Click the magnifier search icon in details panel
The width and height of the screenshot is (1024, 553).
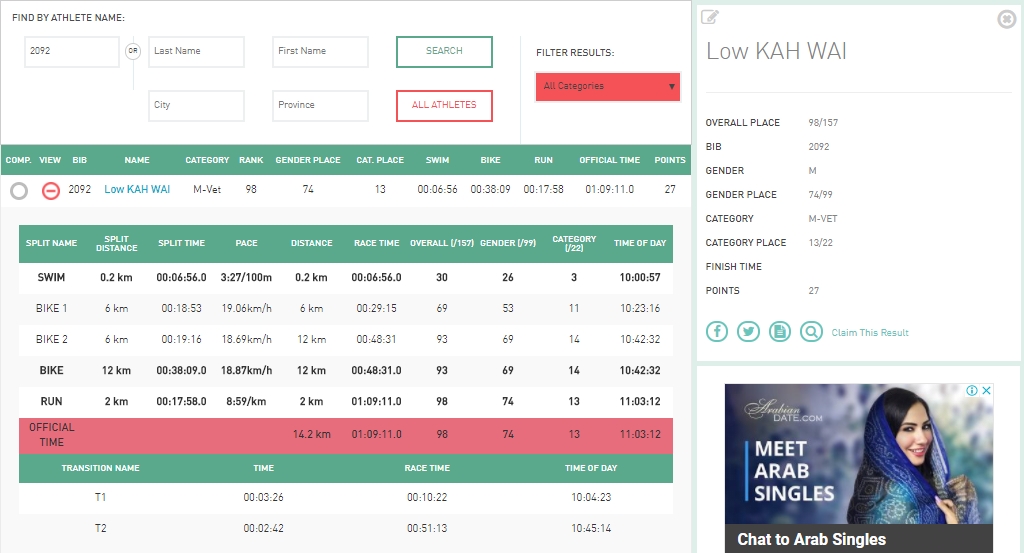[x=810, y=332]
